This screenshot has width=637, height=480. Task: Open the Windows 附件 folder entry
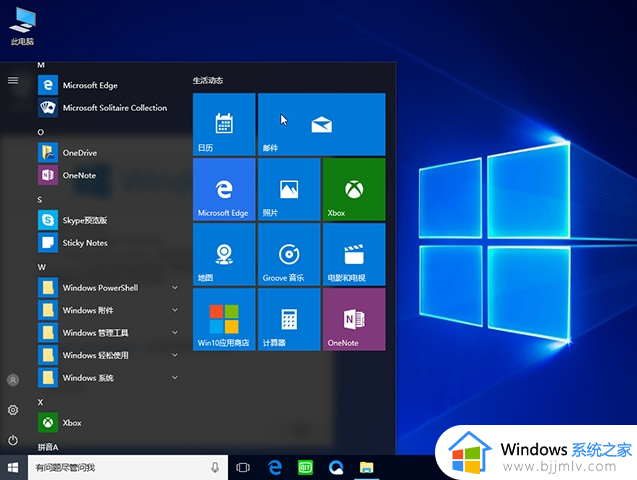(x=108, y=310)
